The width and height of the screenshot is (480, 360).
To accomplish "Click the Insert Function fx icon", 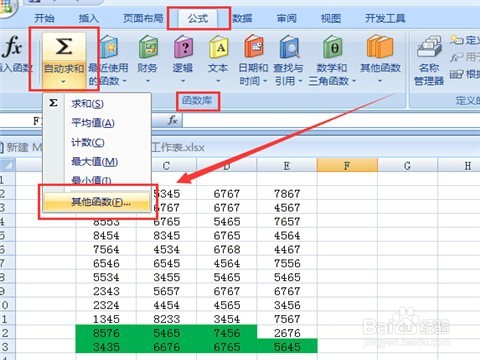I will click(13, 47).
